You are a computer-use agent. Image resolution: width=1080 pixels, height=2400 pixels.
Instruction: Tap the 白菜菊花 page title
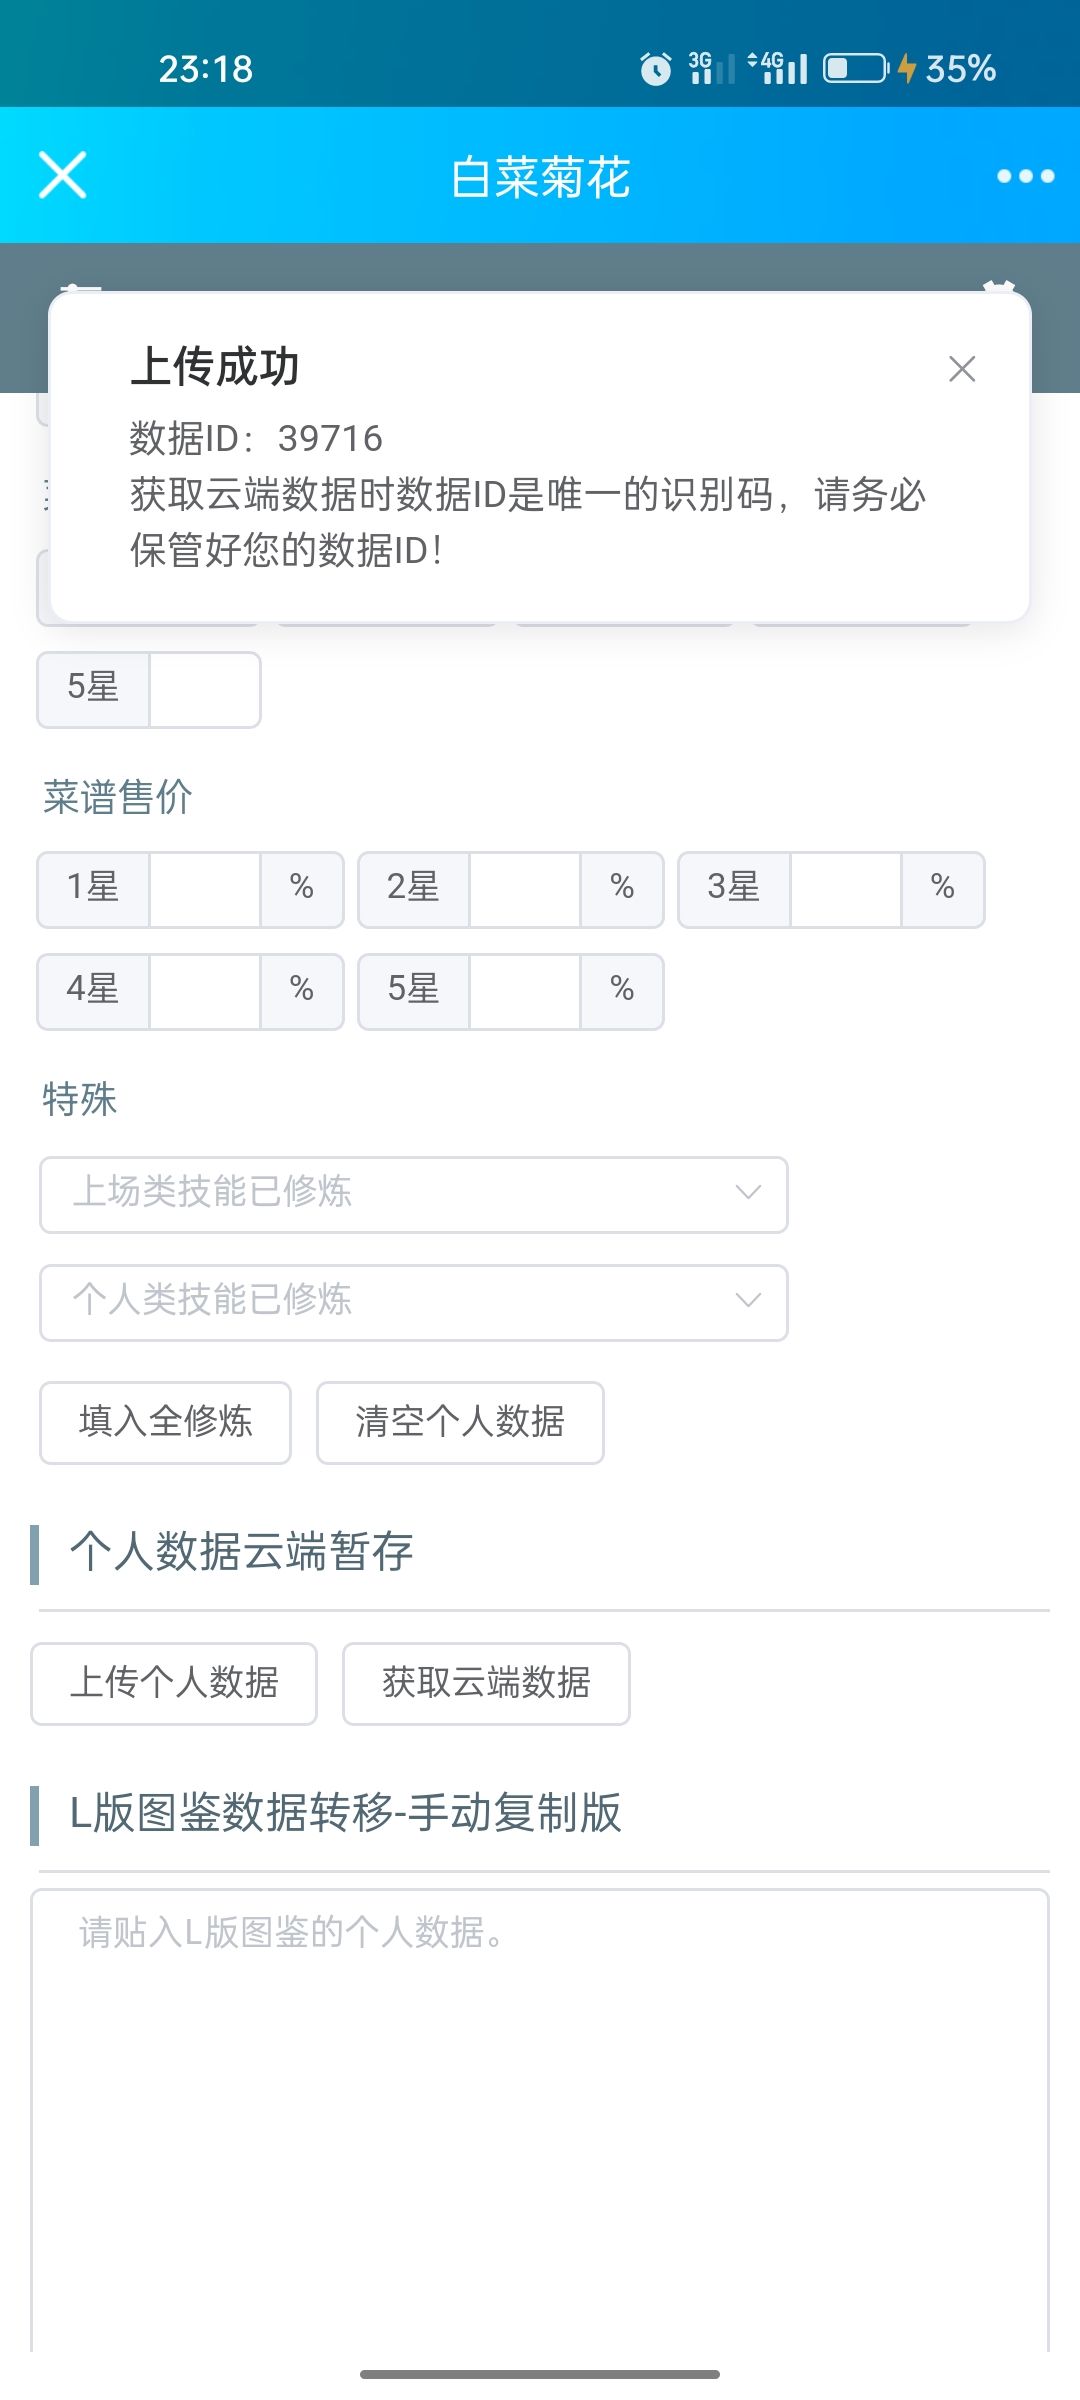click(540, 177)
